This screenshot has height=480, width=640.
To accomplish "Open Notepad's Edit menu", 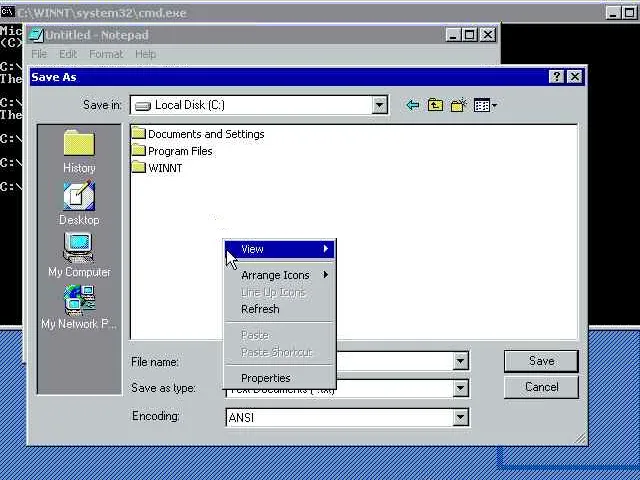I will coord(68,54).
